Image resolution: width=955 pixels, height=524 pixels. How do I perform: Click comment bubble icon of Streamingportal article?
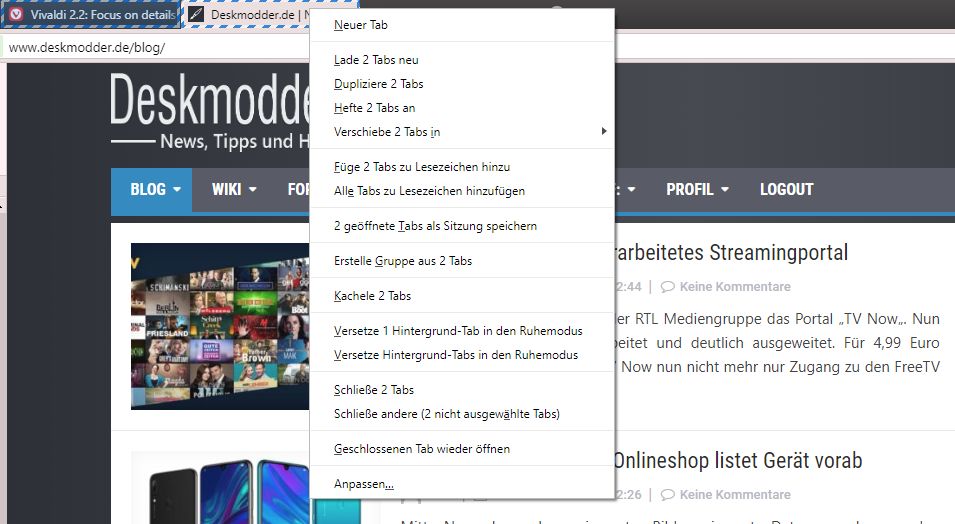coord(668,286)
